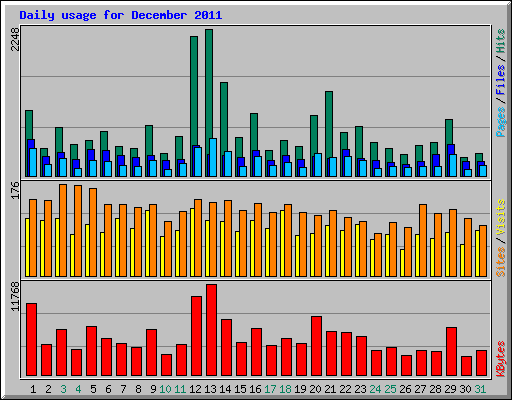Select the yellow bar for day 26

pos(402,263)
